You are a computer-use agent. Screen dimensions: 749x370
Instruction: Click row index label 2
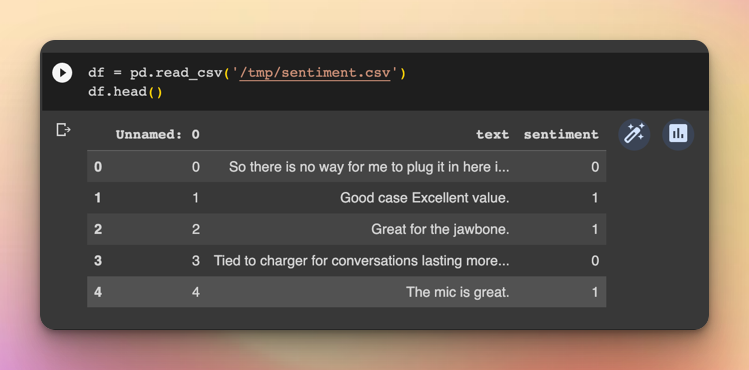coord(98,229)
